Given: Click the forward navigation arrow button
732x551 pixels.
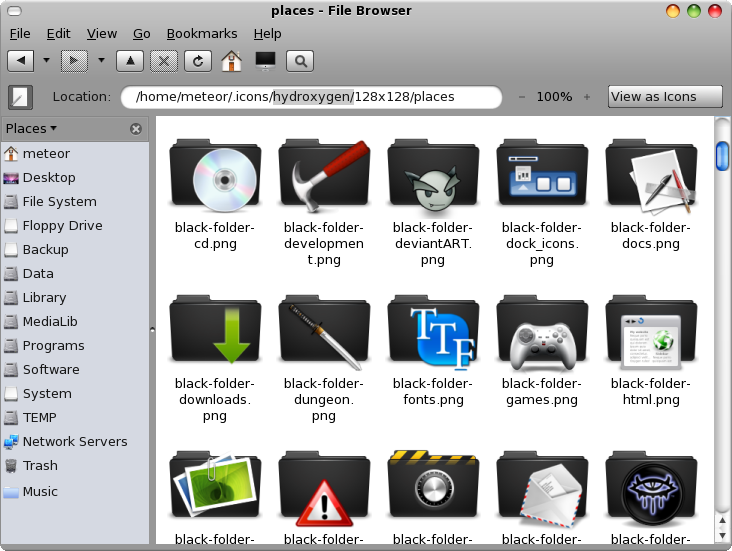Looking at the screenshot, I should tap(74, 61).
